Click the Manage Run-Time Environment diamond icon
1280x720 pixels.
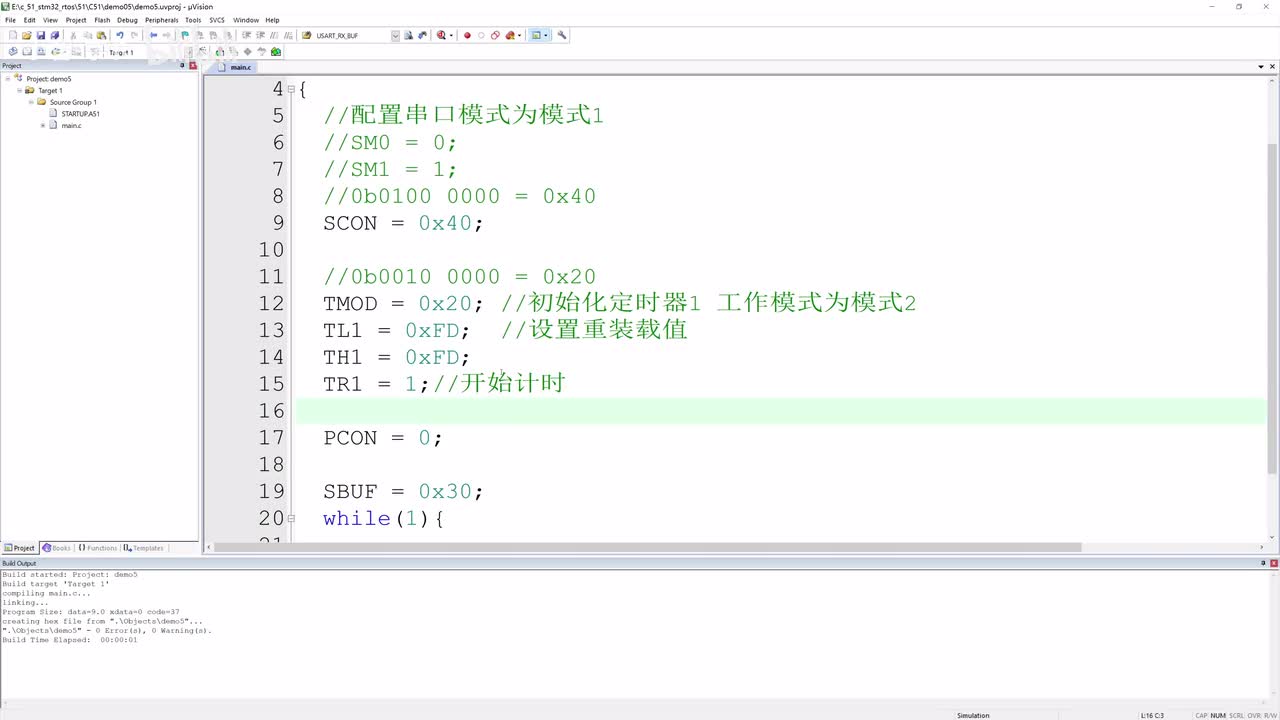tap(248, 52)
